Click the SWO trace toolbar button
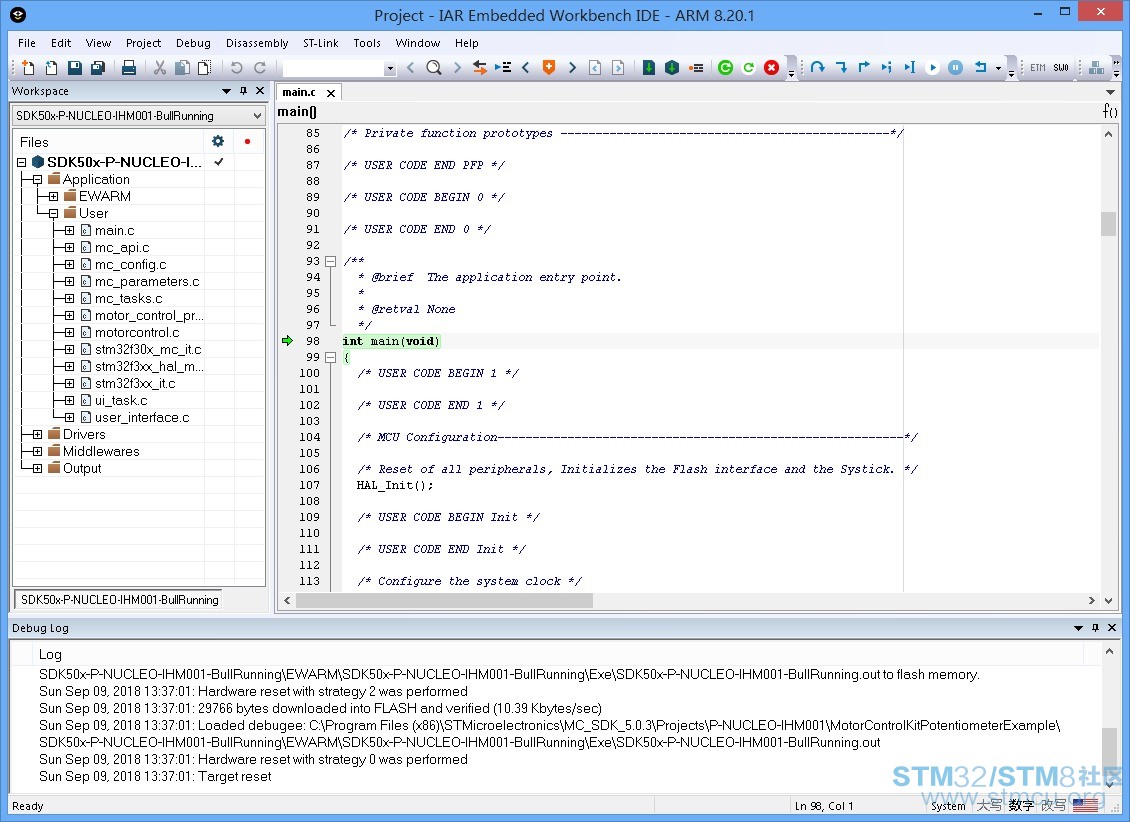 1061,68
